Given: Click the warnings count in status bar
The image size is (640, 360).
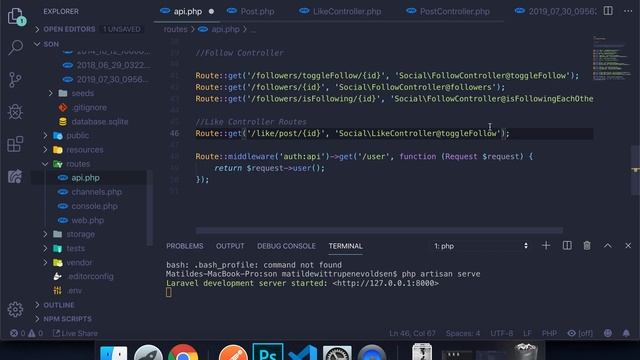Looking at the screenshot, I should pos(36,333).
